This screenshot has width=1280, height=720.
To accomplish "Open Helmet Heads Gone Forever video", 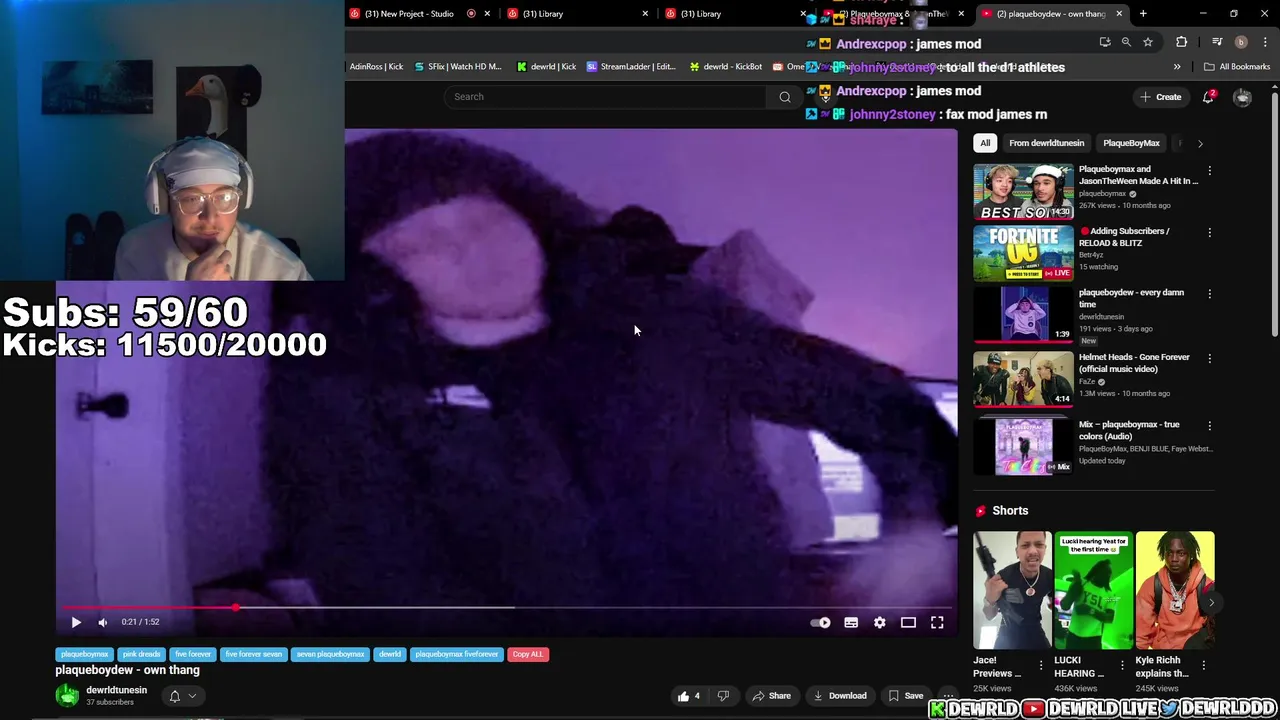I will tap(1023, 379).
